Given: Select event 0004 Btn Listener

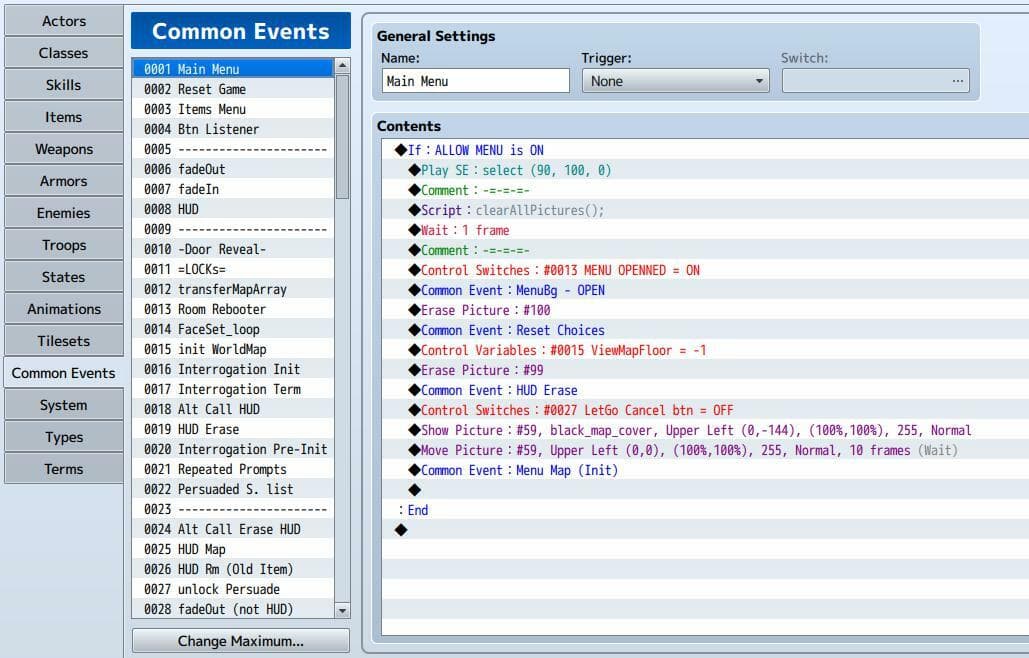Looking at the screenshot, I should pos(233,129).
